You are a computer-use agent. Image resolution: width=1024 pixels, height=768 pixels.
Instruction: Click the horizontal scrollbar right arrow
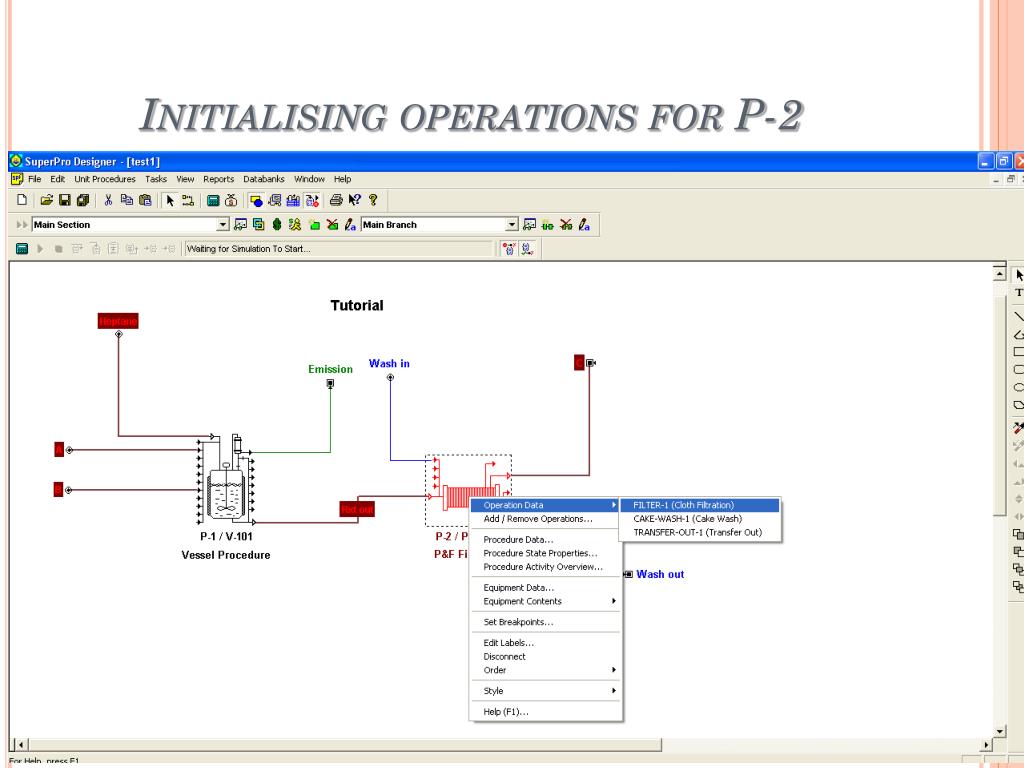coord(987,744)
